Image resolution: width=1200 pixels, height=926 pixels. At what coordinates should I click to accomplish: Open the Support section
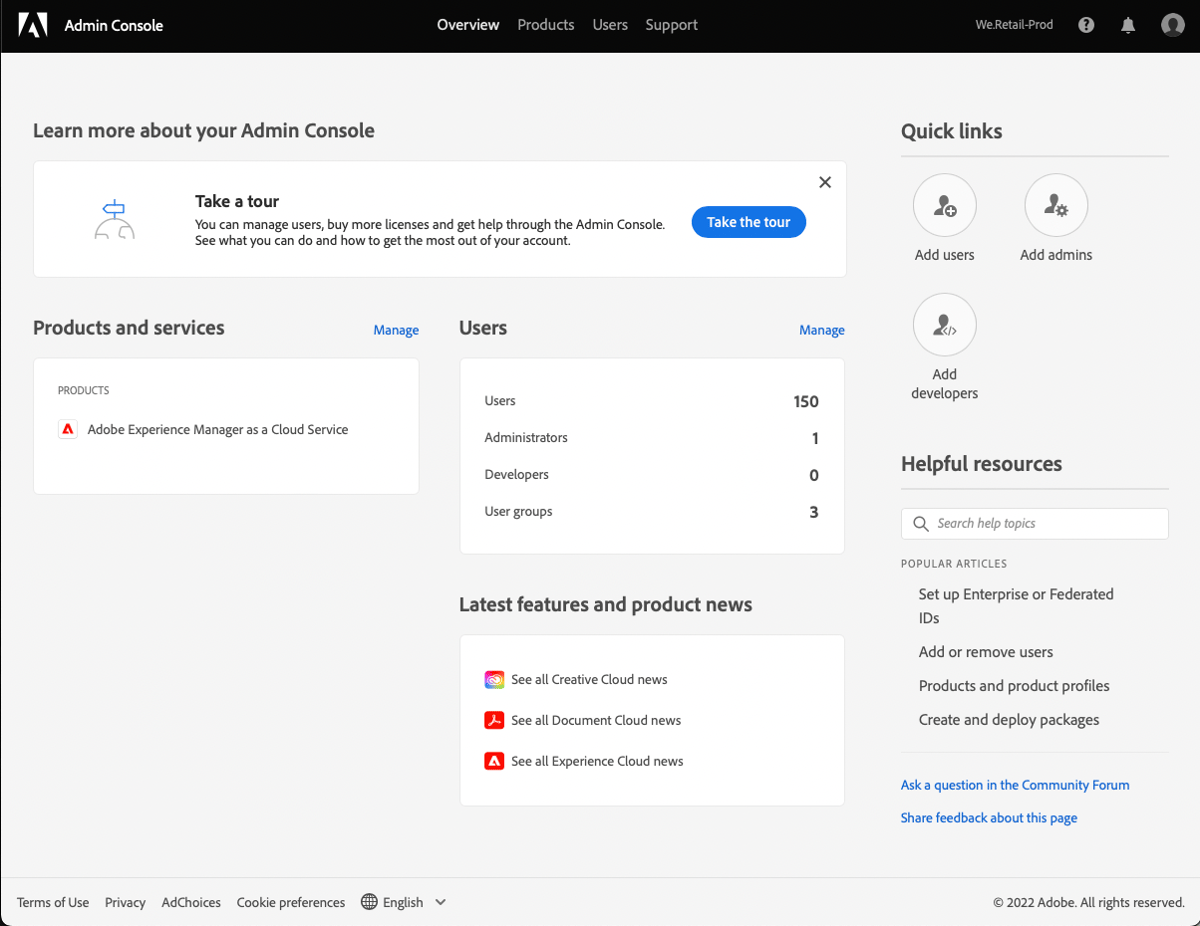tap(671, 24)
